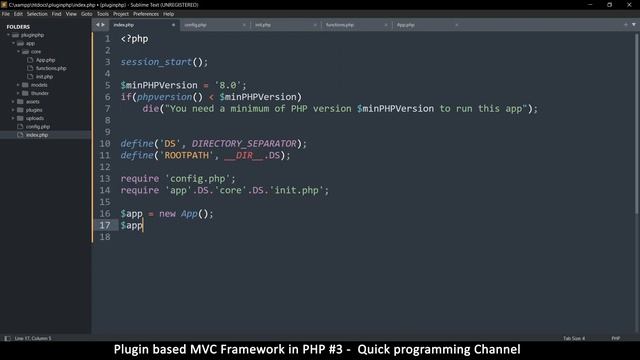
Task: Click the FOLDERS sidebar heading
Action: tap(18, 27)
